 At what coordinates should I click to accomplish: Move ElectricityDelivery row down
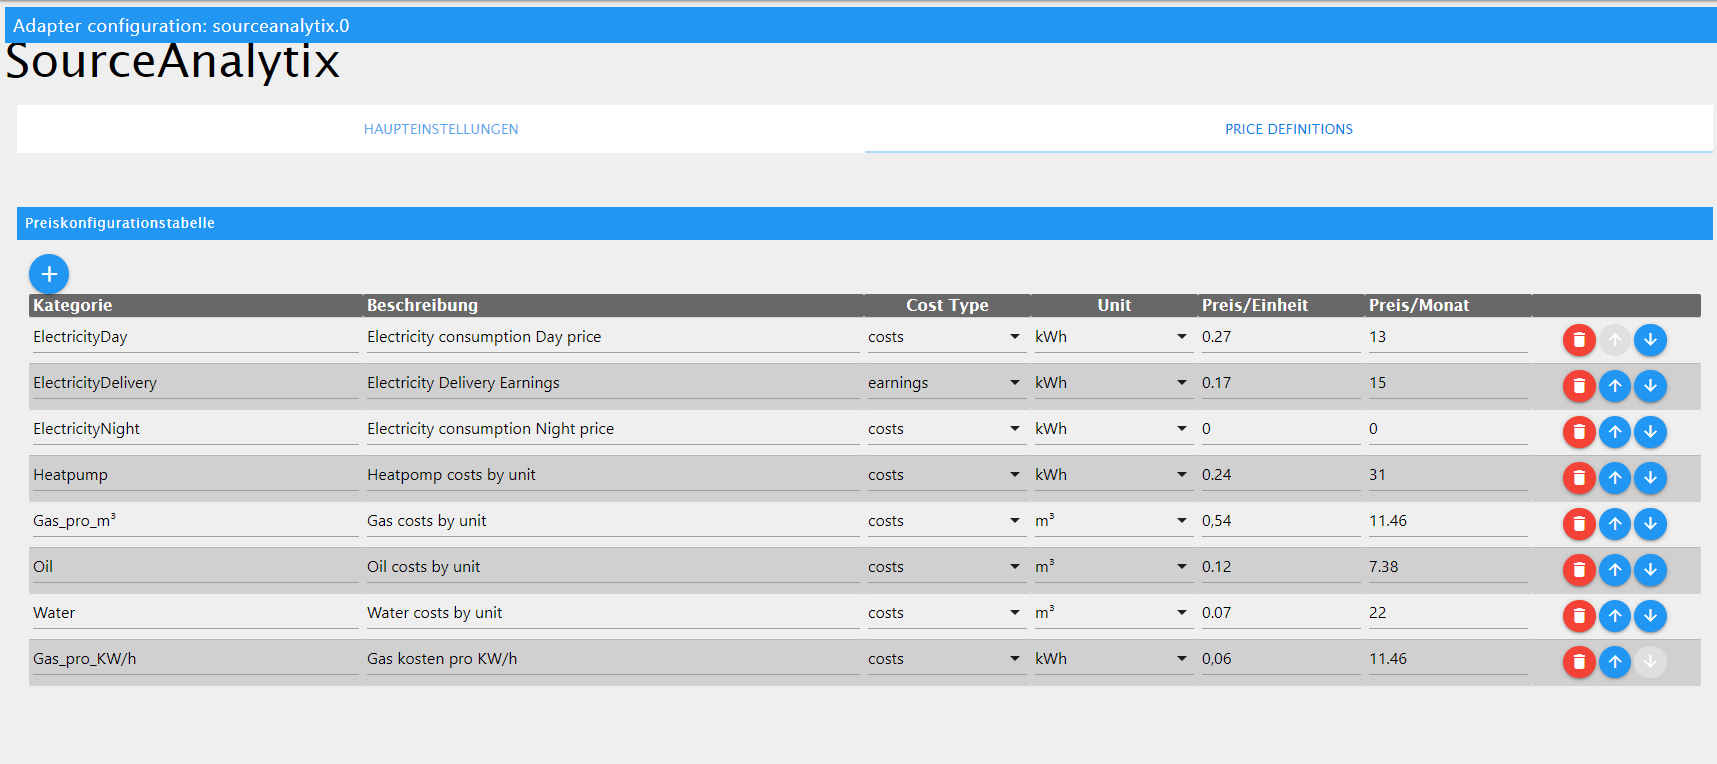[x=1650, y=386]
